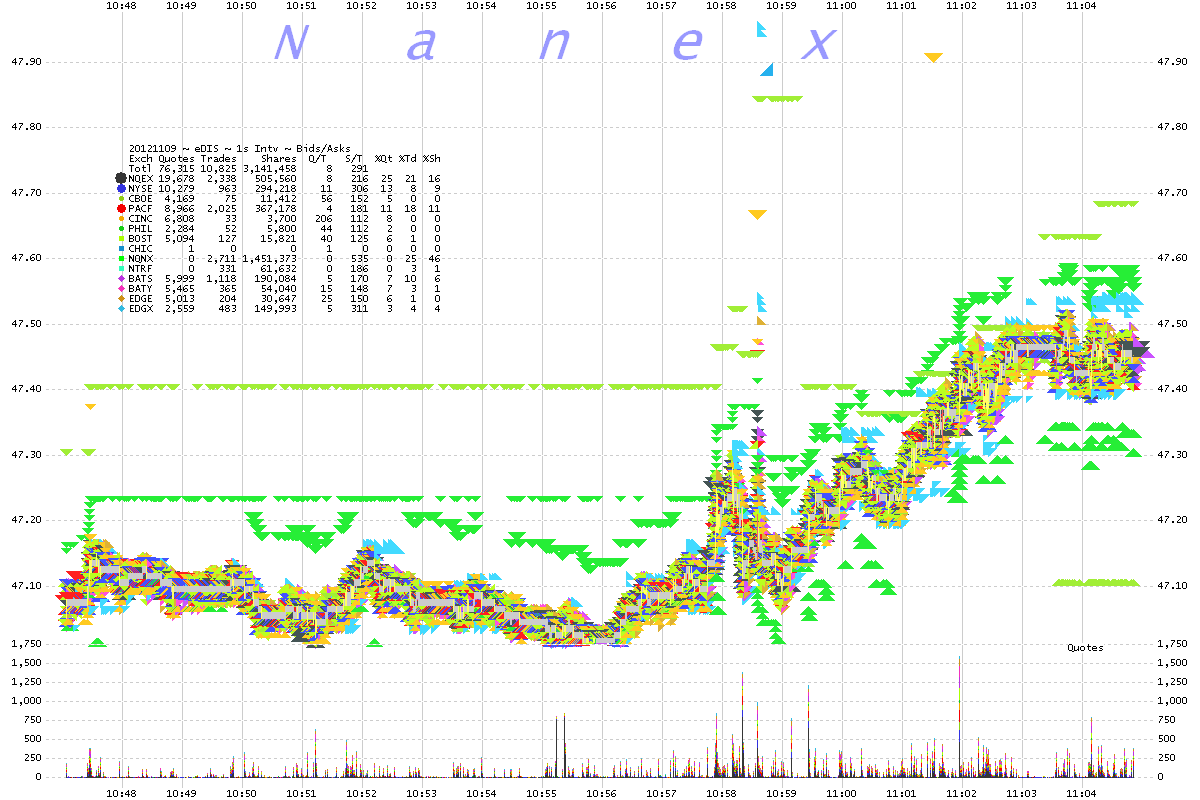The image size is (1200, 800).
Task: Click the 'Totl' row label
Action: pyautogui.click(x=141, y=168)
